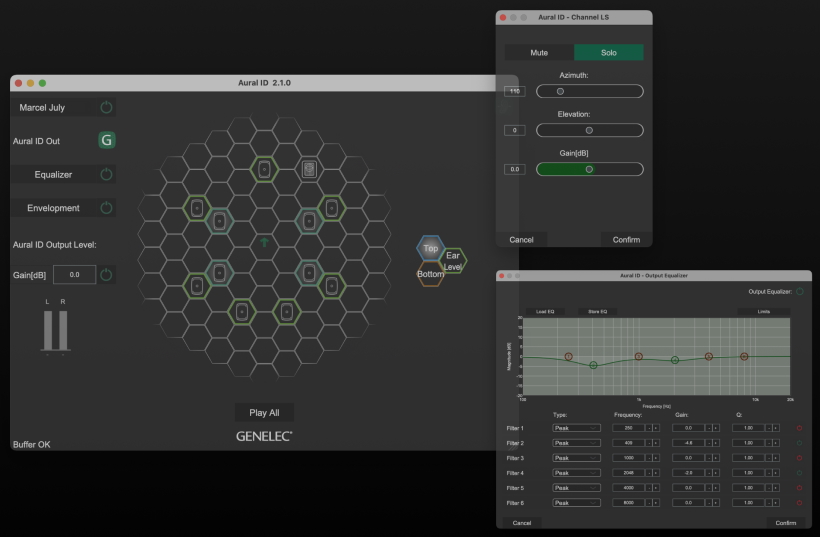Decrease Filter 4 gain with minus stepper
The height and width of the screenshot is (537, 820).
[709, 473]
